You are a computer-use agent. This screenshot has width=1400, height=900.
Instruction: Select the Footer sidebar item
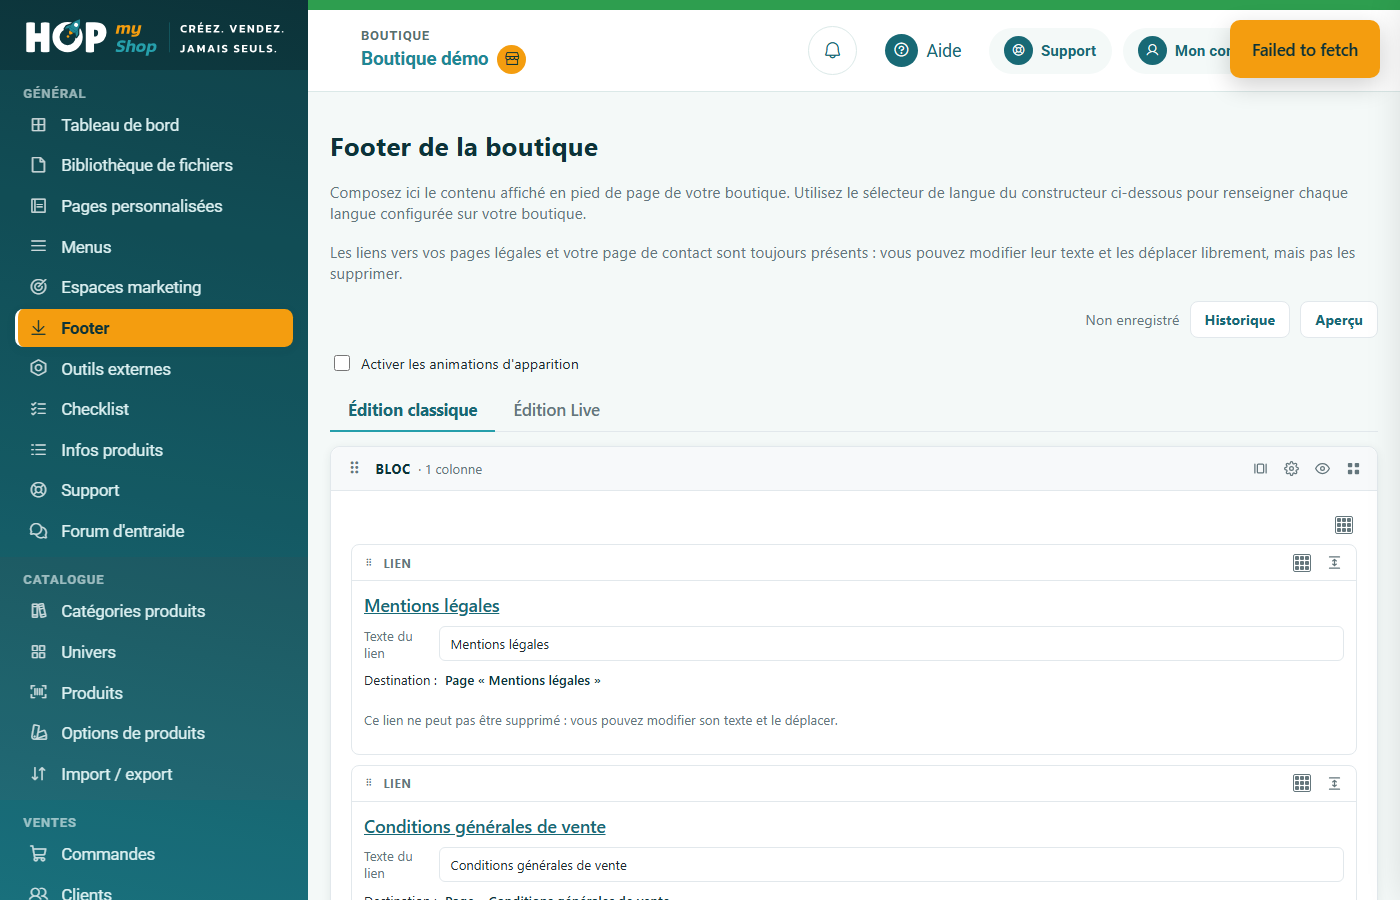click(x=154, y=328)
